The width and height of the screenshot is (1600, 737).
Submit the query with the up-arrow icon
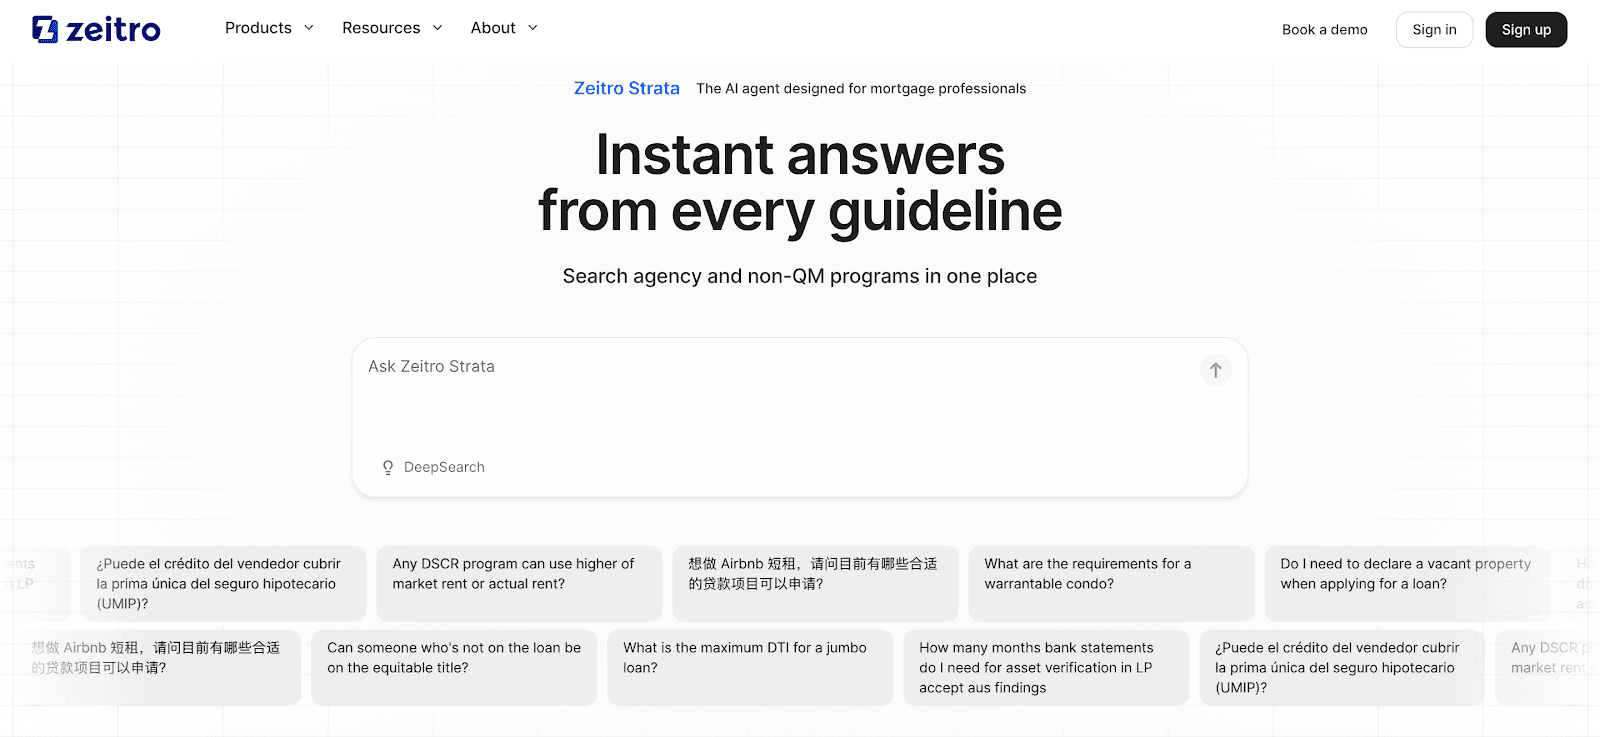coord(1215,370)
